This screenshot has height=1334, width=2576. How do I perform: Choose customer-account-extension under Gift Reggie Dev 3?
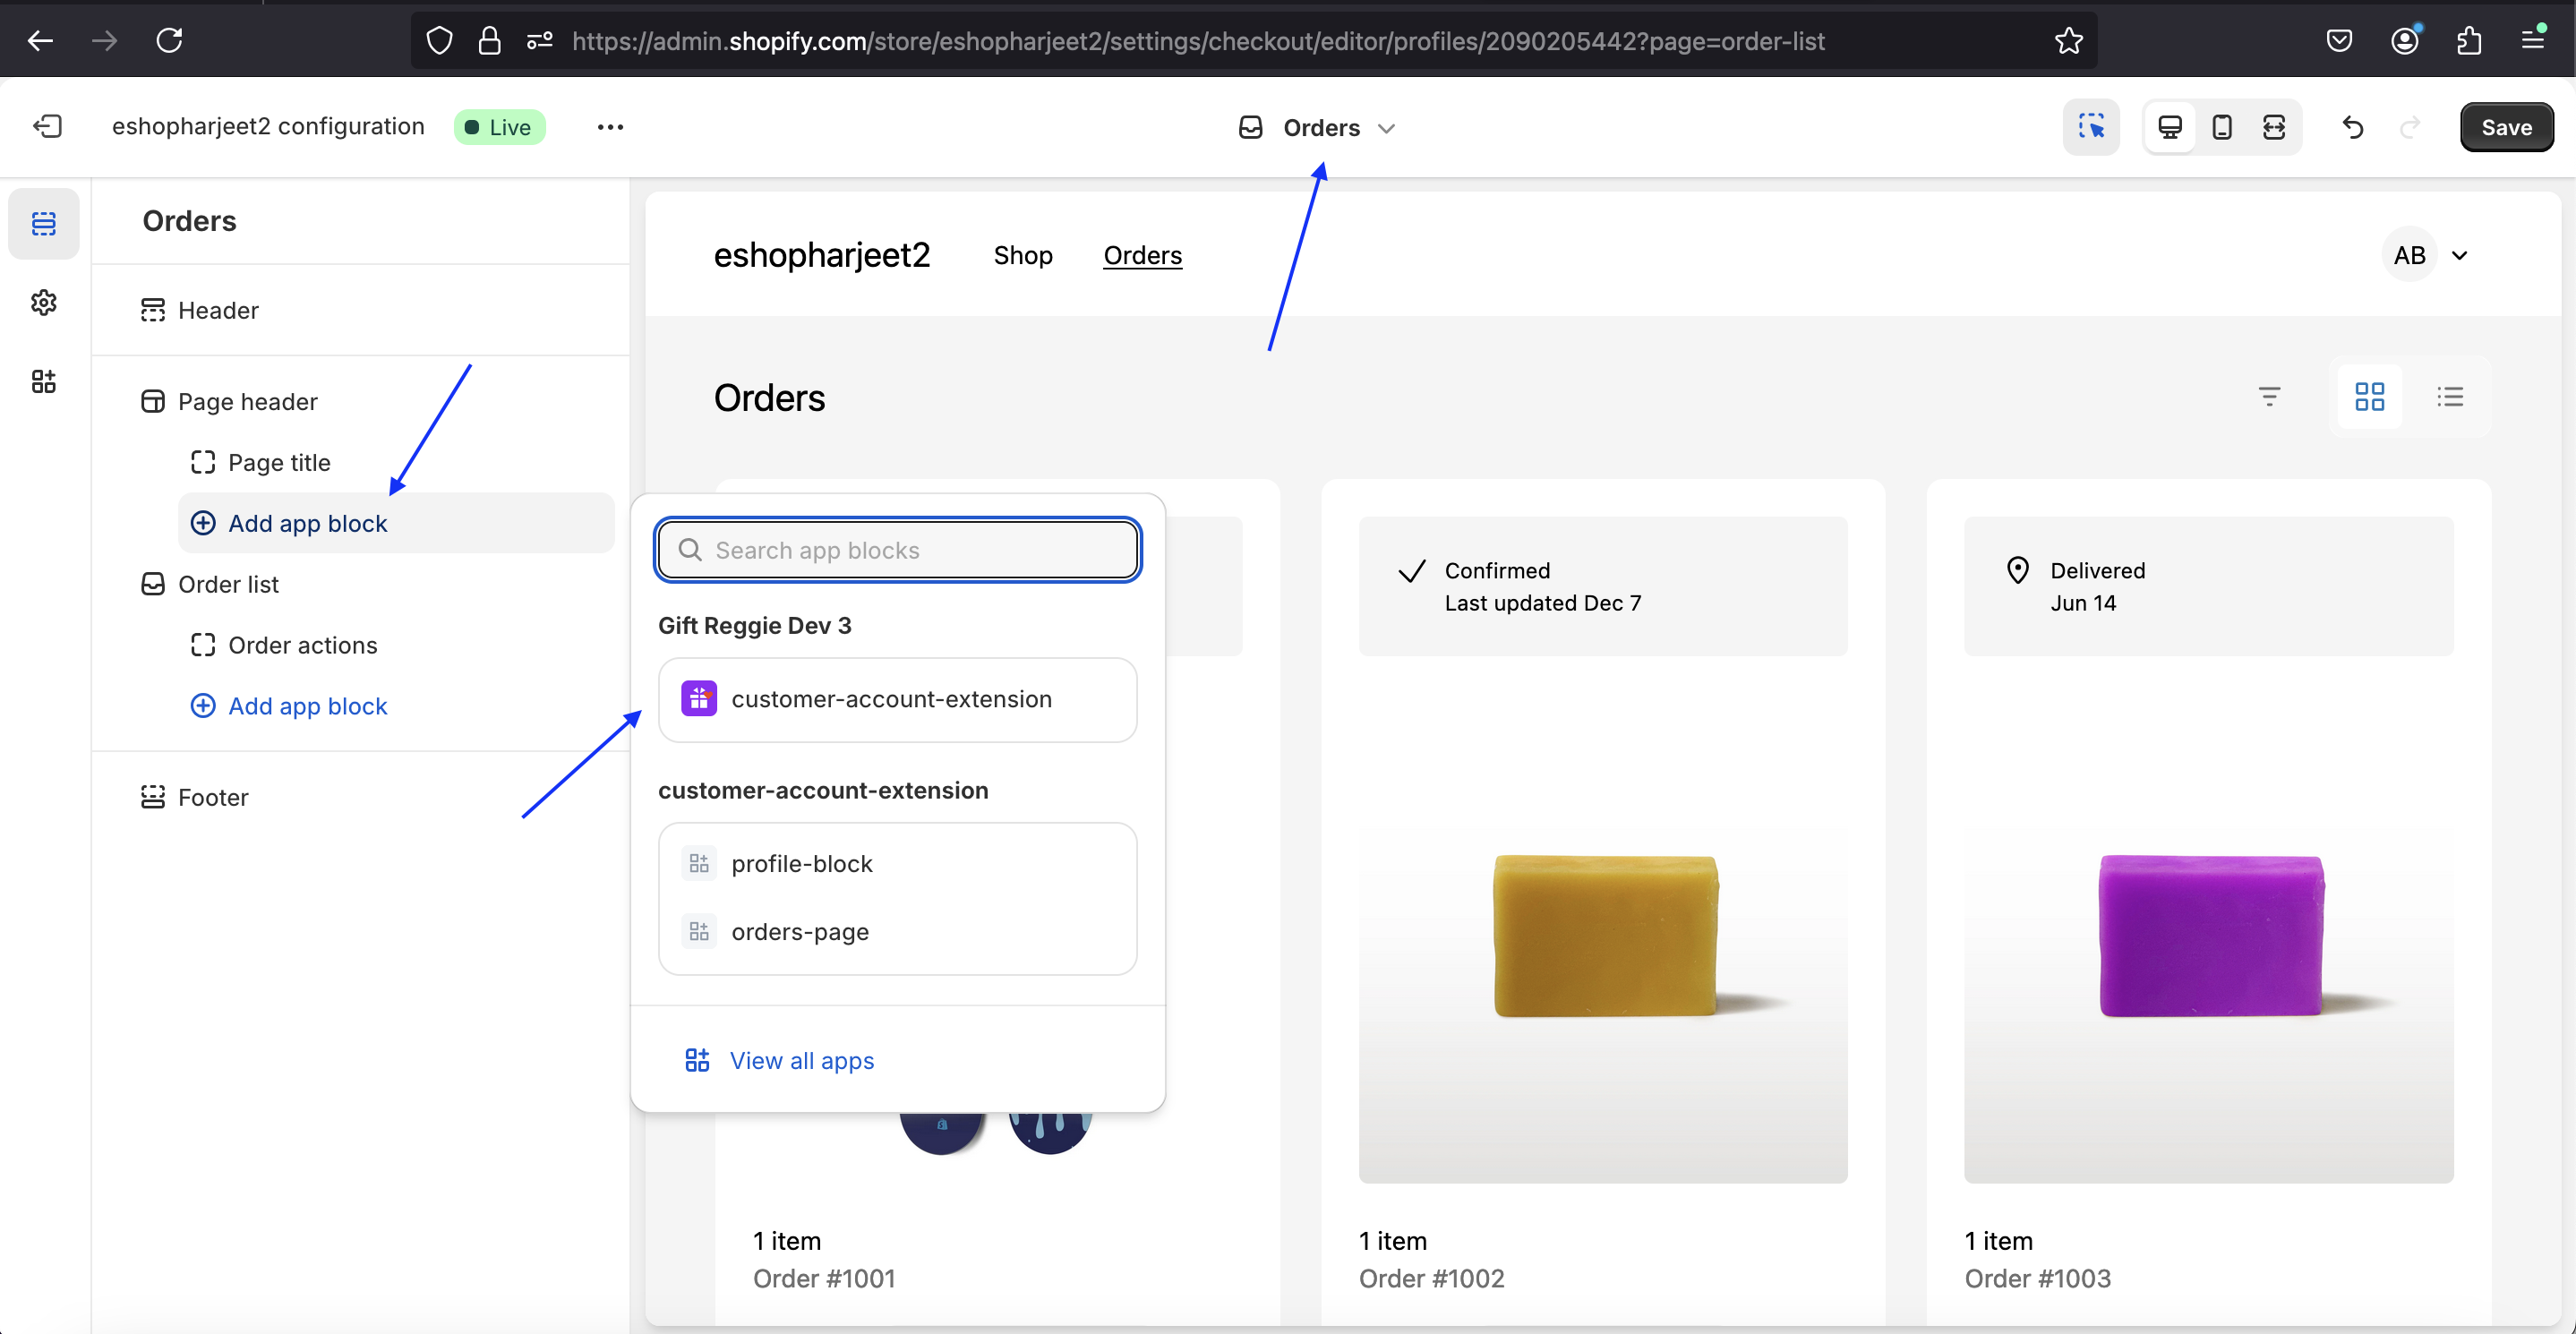click(898, 699)
